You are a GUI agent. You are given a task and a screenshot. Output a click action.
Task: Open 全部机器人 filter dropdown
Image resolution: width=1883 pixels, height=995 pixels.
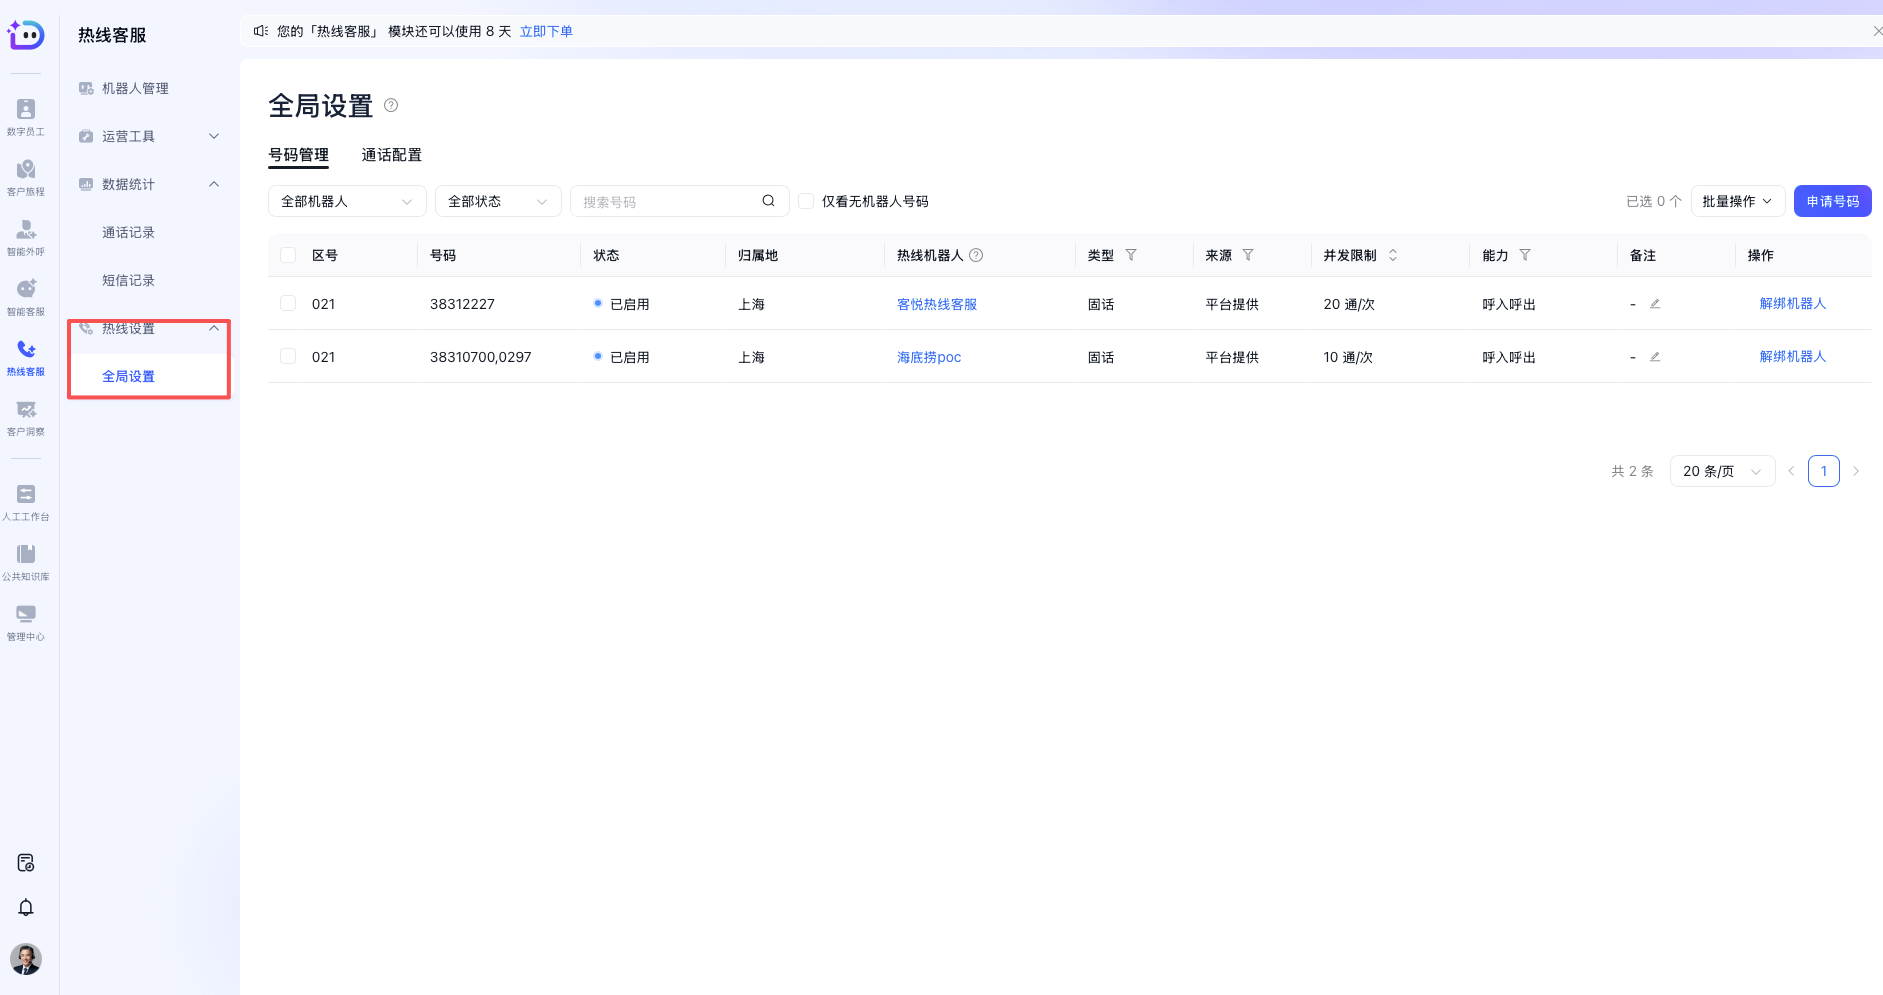pos(346,201)
